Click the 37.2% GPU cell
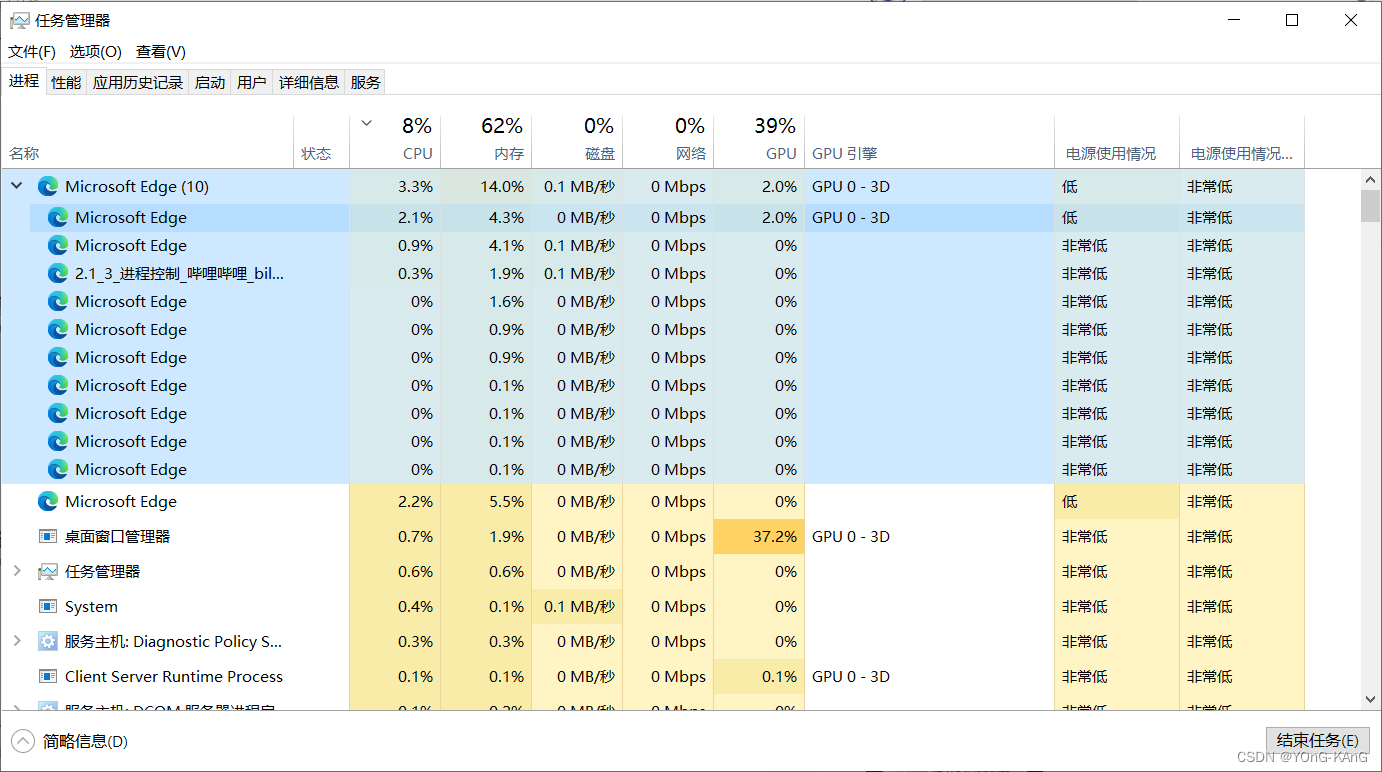The image size is (1382, 772). pos(759,536)
